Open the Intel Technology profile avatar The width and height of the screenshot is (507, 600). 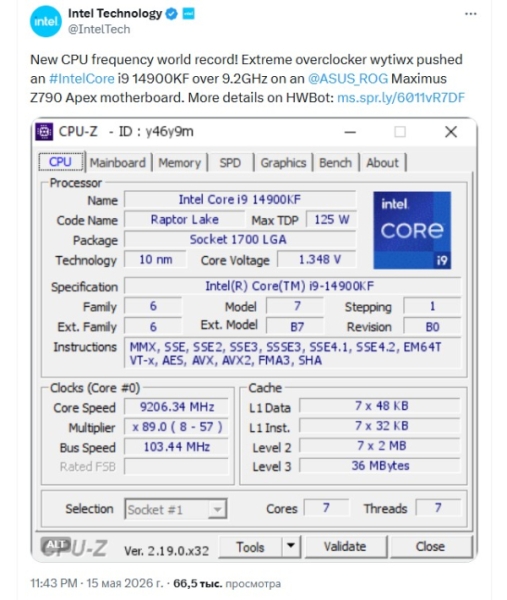click(x=46, y=21)
